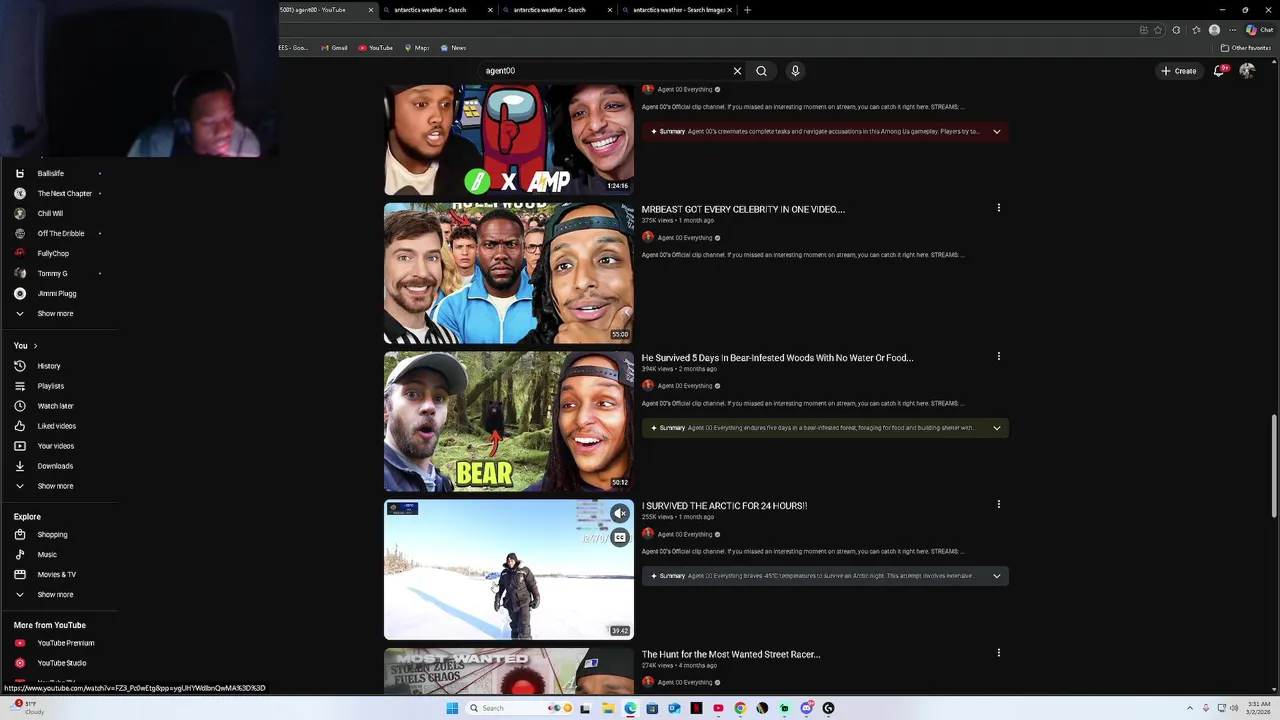Open 'I SURVIVED THE ARCTIC FOR 24 HOURS' title

(724, 506)
